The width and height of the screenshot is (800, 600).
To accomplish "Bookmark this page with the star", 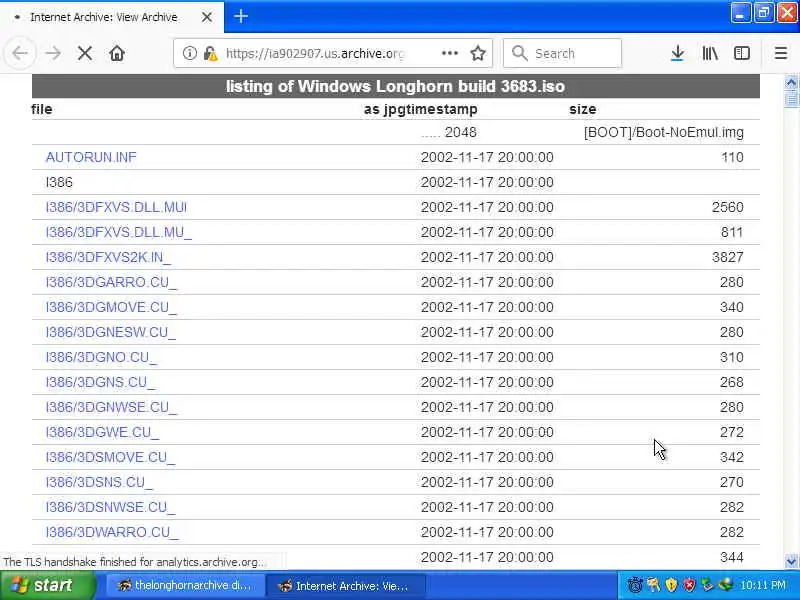I will [478, 53].
